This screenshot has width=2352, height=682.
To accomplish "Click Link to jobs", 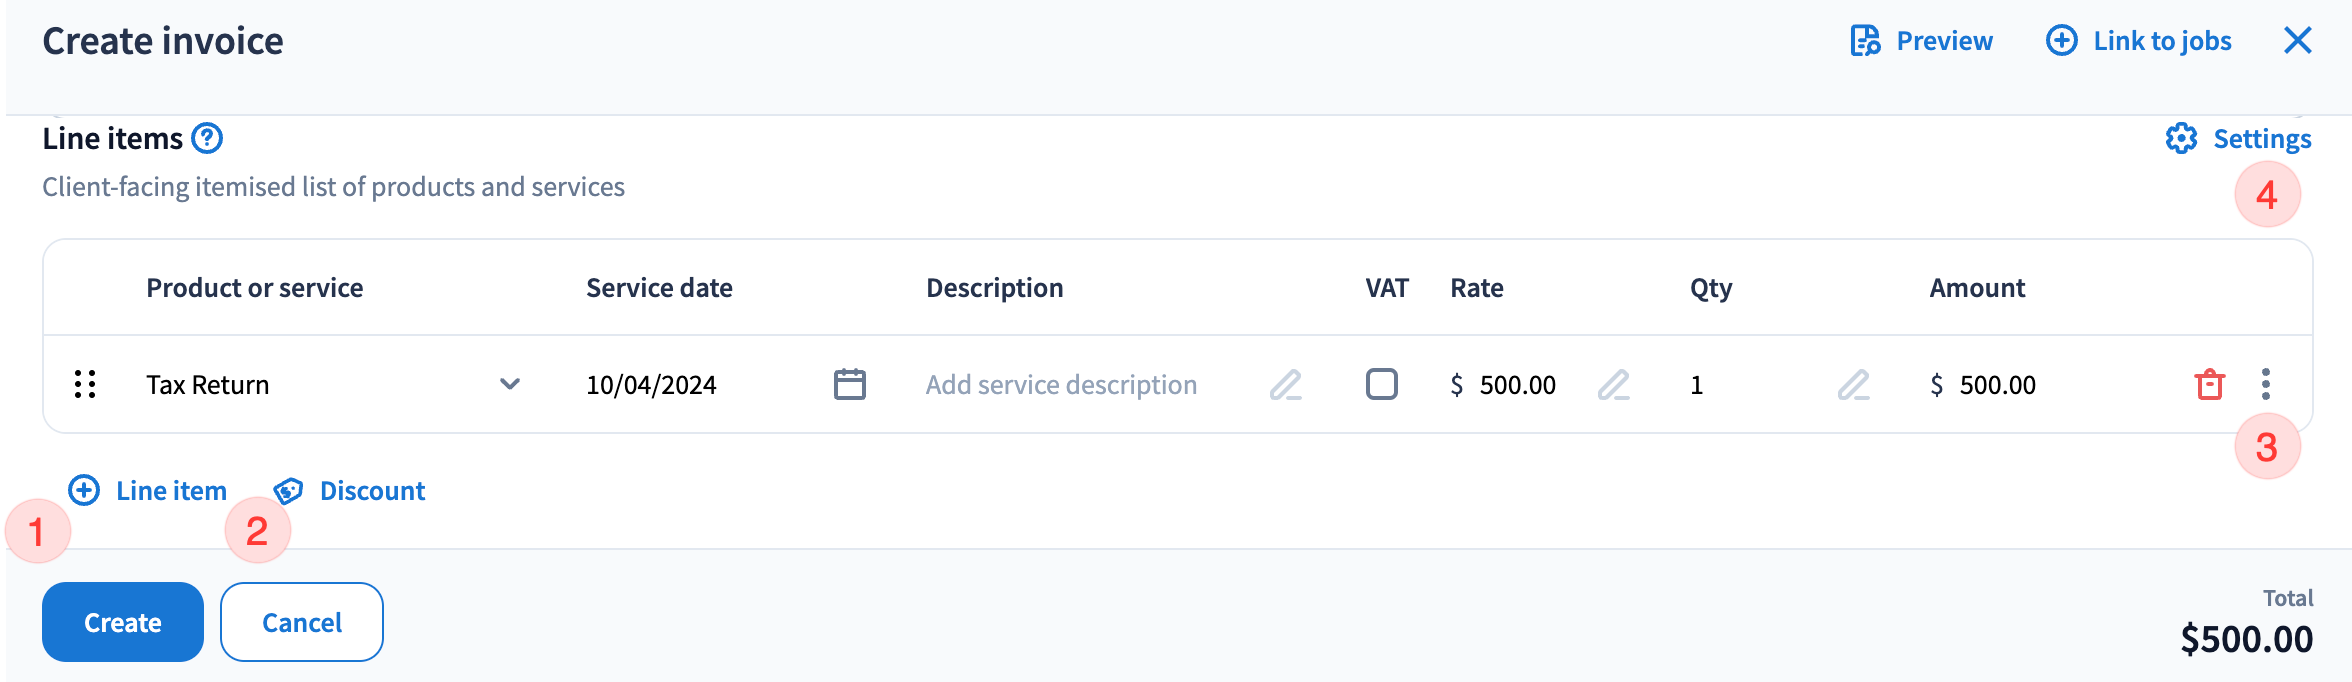I will (2139, 41).
